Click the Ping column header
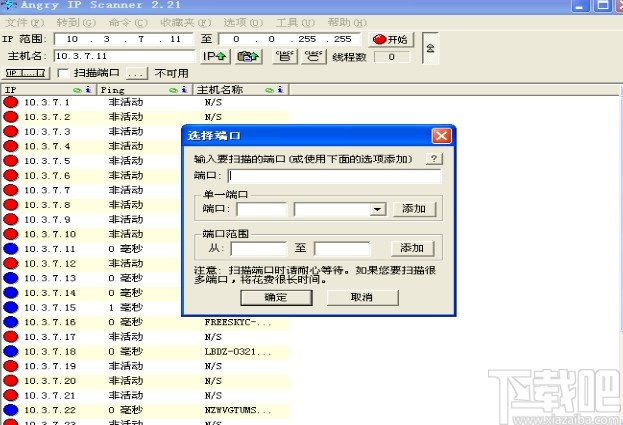The width and height of the screenshot is (623, 425). tap(145, 90)
